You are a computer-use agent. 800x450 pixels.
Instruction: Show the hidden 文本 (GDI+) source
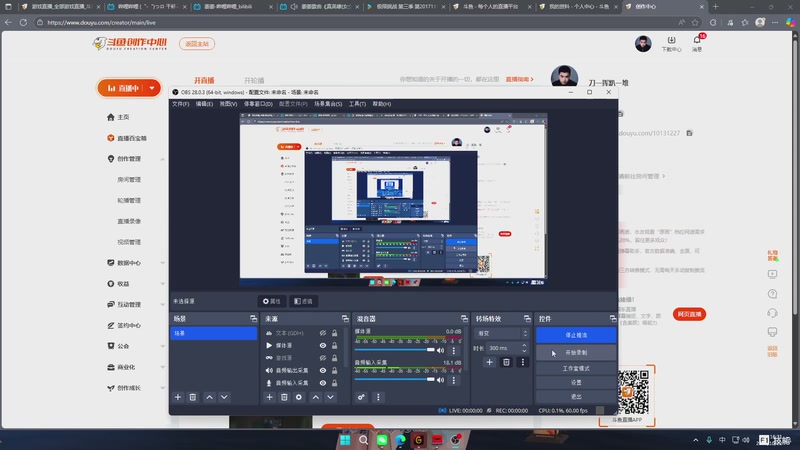click(323, 333)
